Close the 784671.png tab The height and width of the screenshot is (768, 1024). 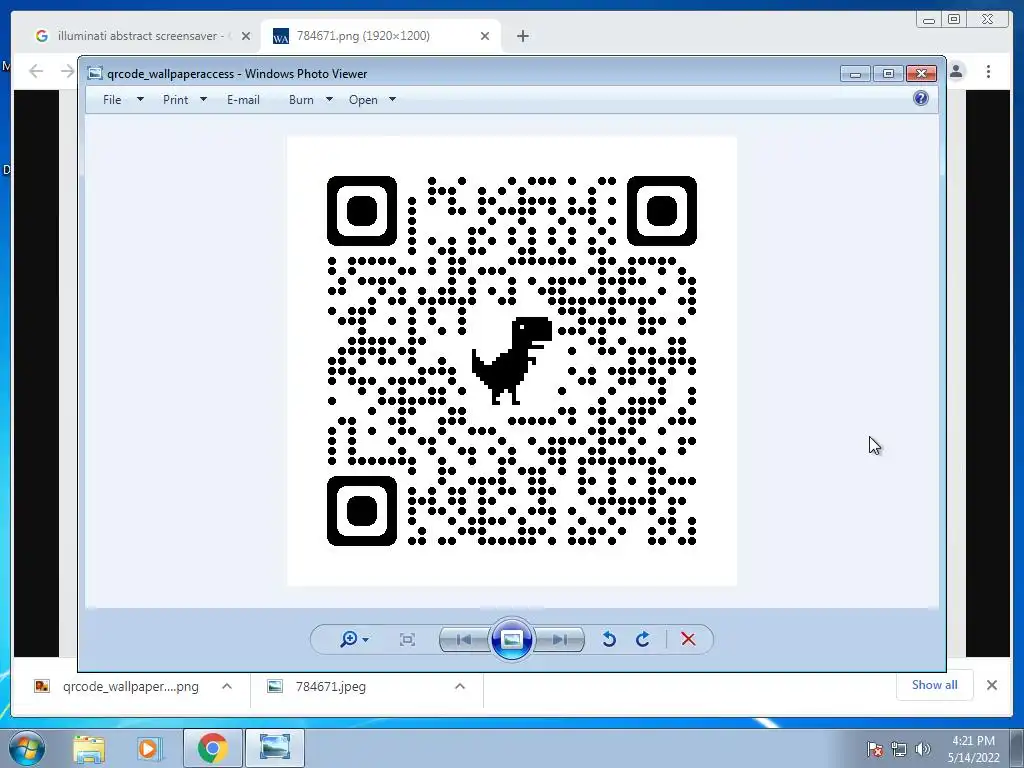[x=485, y=36]
